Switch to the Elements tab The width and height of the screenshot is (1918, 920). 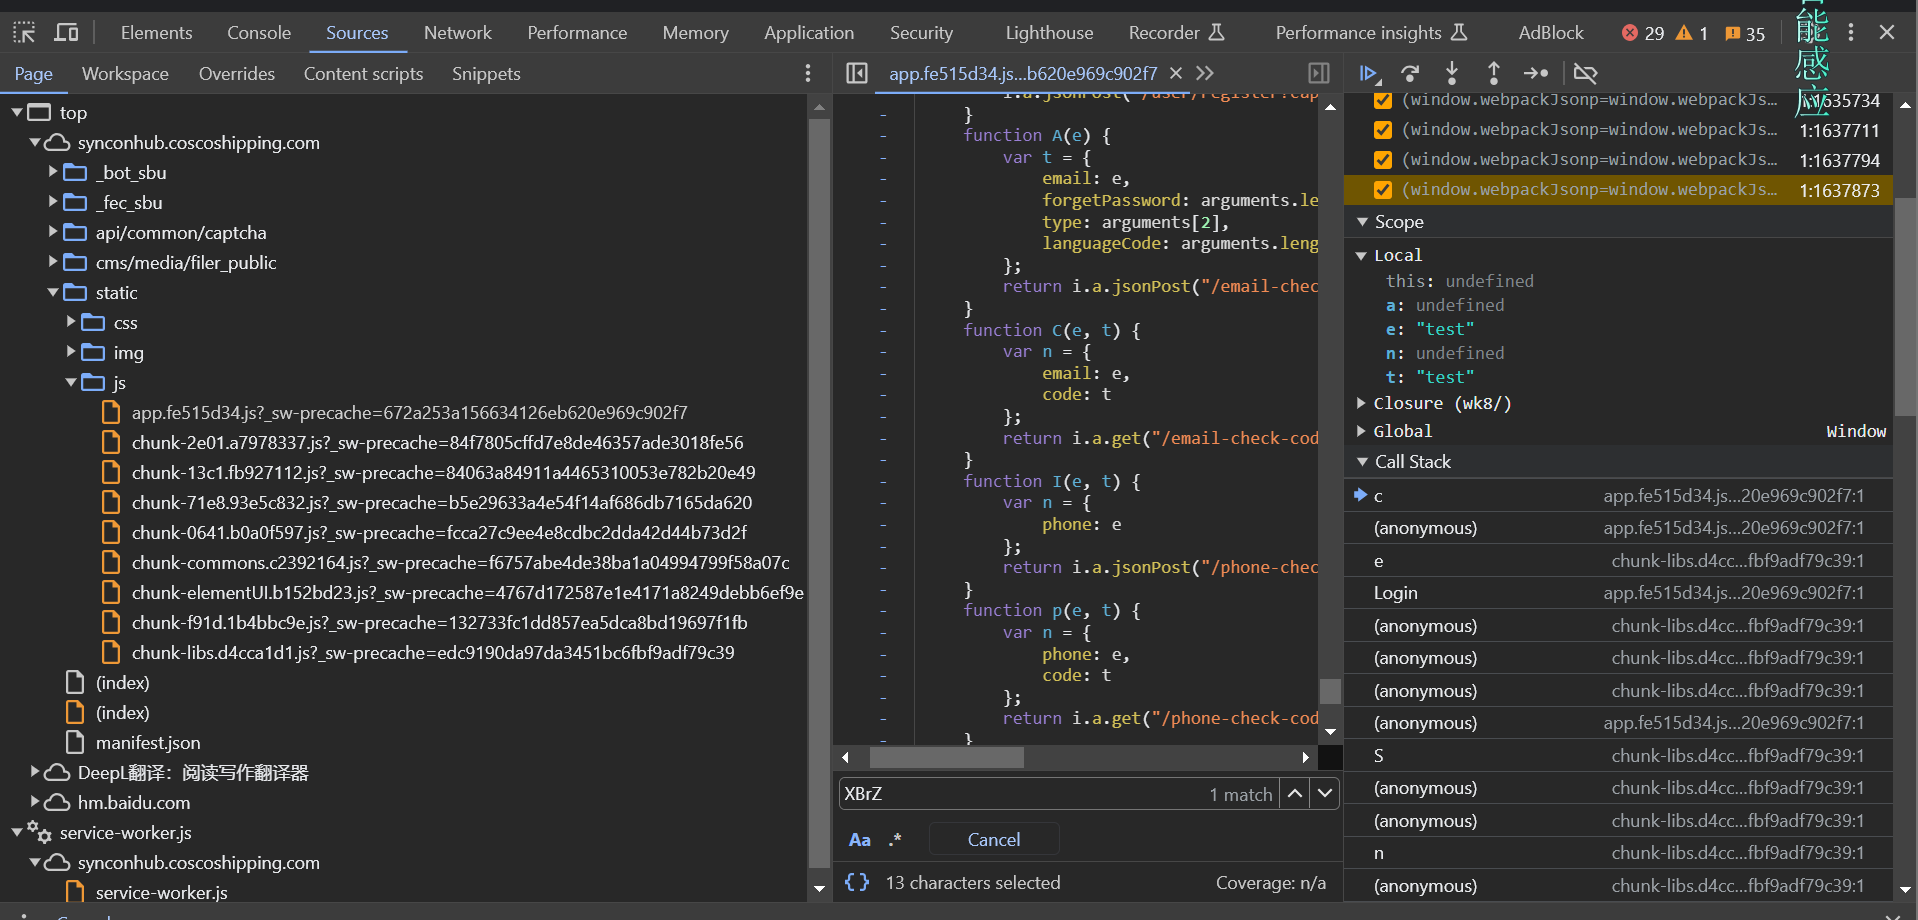pos(156,33)
